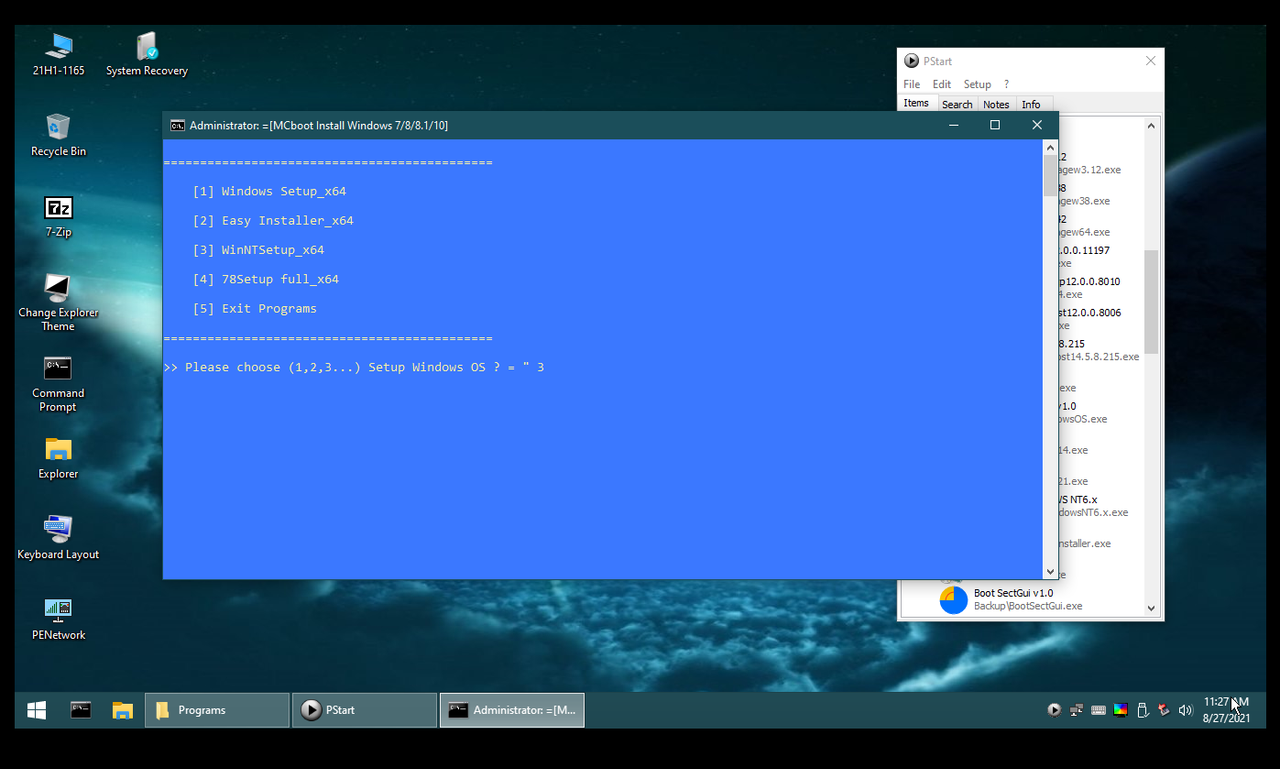Screen dimensions: 1280x769
Task: Click the 'Please choose' prompt input line
Action: tap(354, 367)
